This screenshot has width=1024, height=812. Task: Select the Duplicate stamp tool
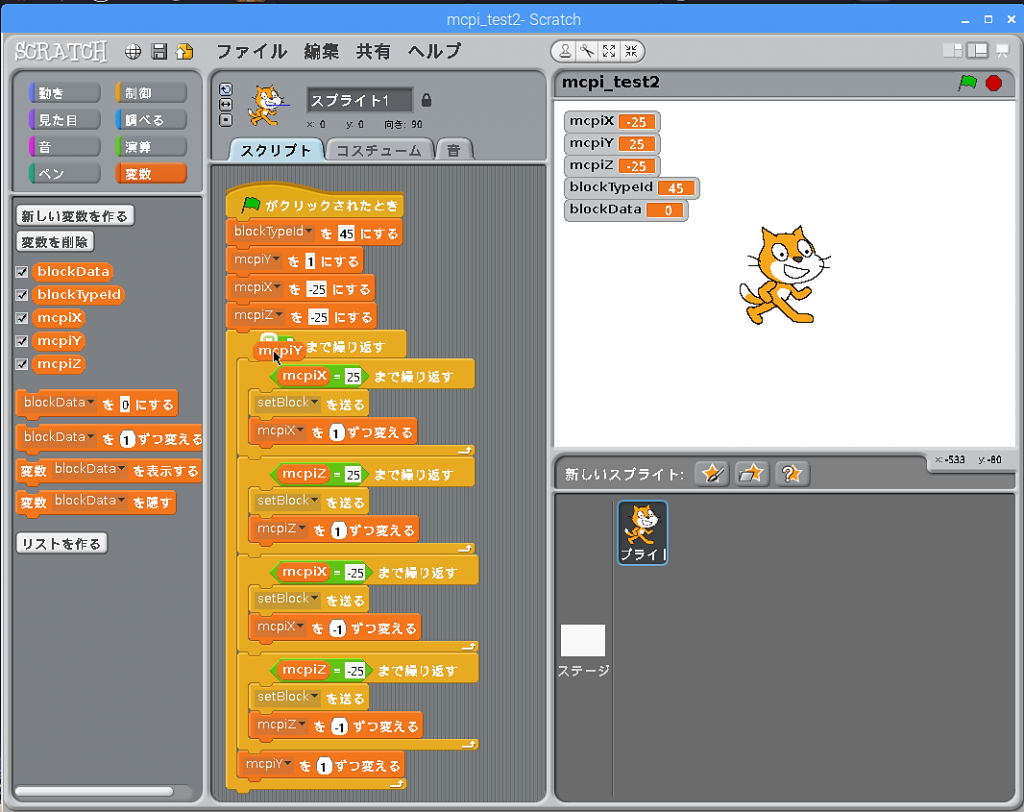566,51
